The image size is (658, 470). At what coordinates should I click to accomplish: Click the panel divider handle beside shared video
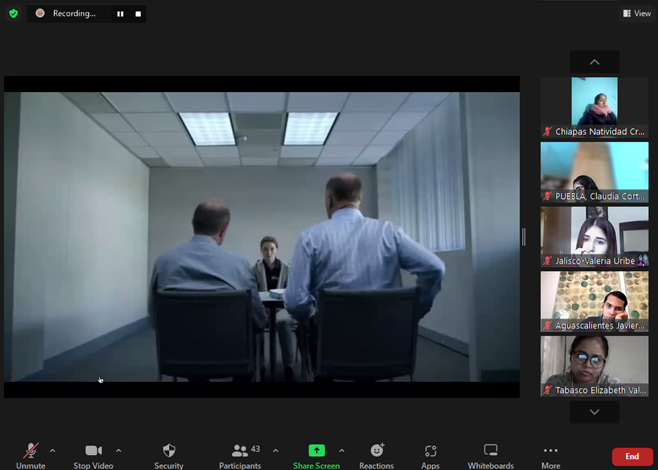point(524,237)
